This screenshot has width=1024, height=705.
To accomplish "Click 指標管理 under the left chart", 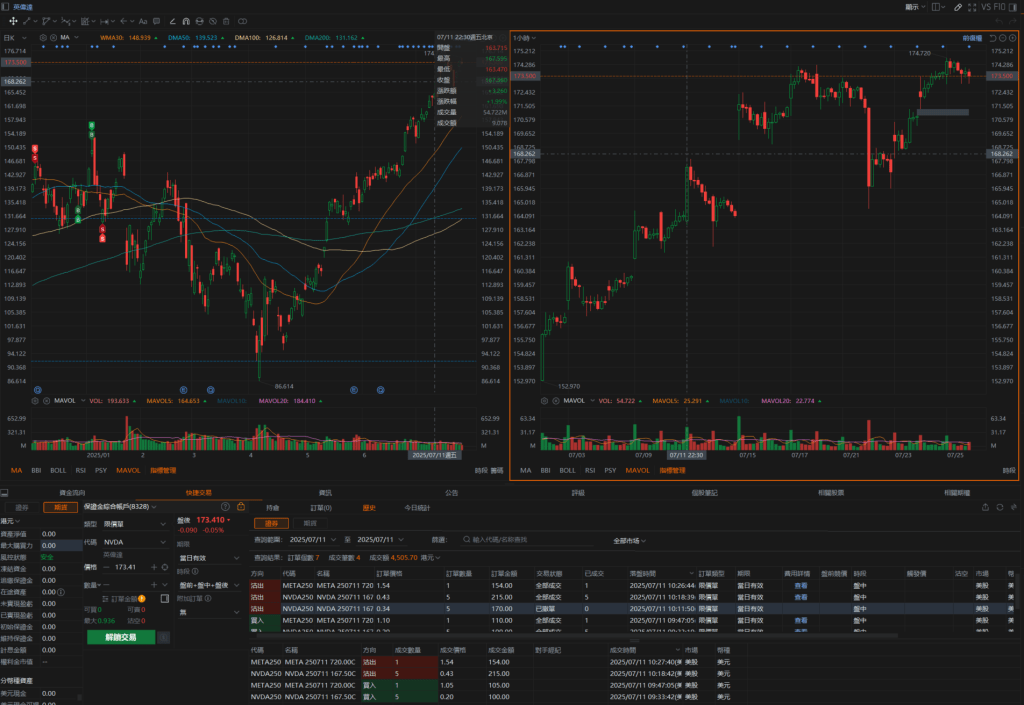I will click(x=163, y=469).
